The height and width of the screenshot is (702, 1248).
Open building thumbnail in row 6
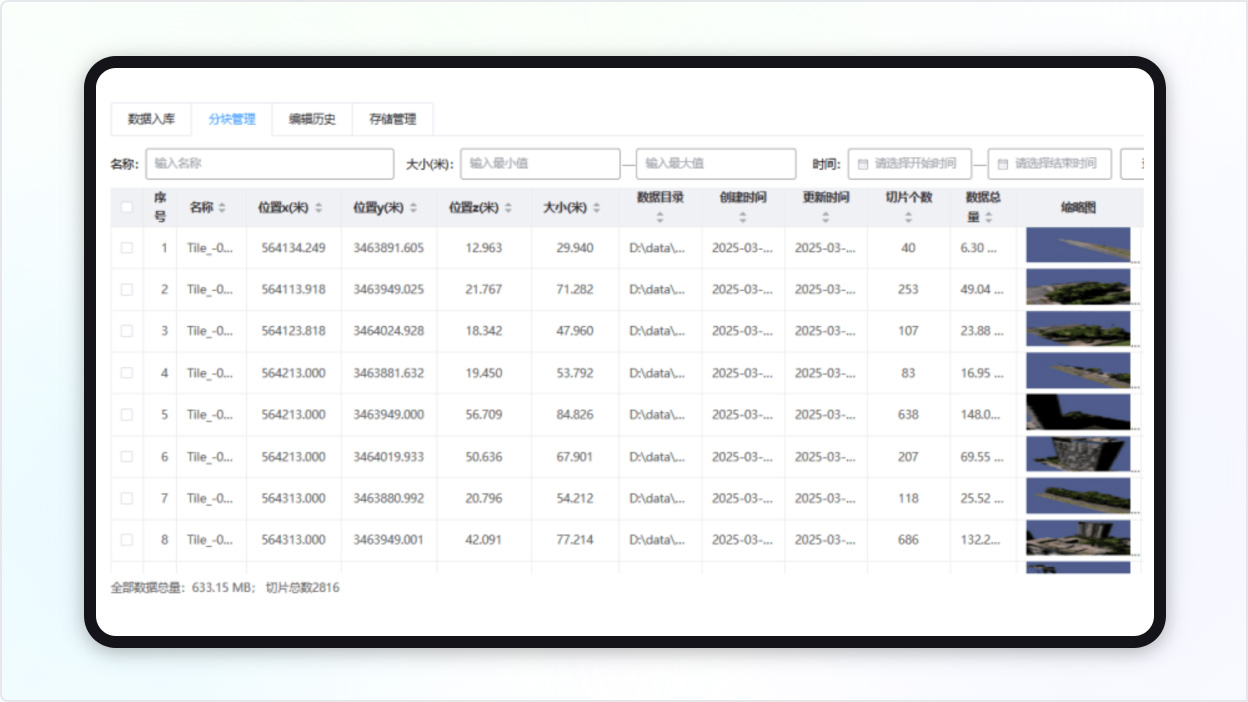coord(1078,454)
